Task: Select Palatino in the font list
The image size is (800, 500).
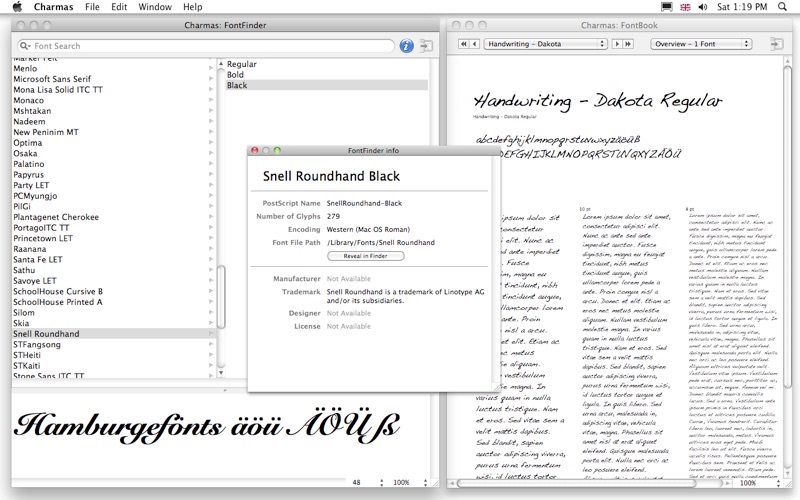Action: tap(29, 164)
